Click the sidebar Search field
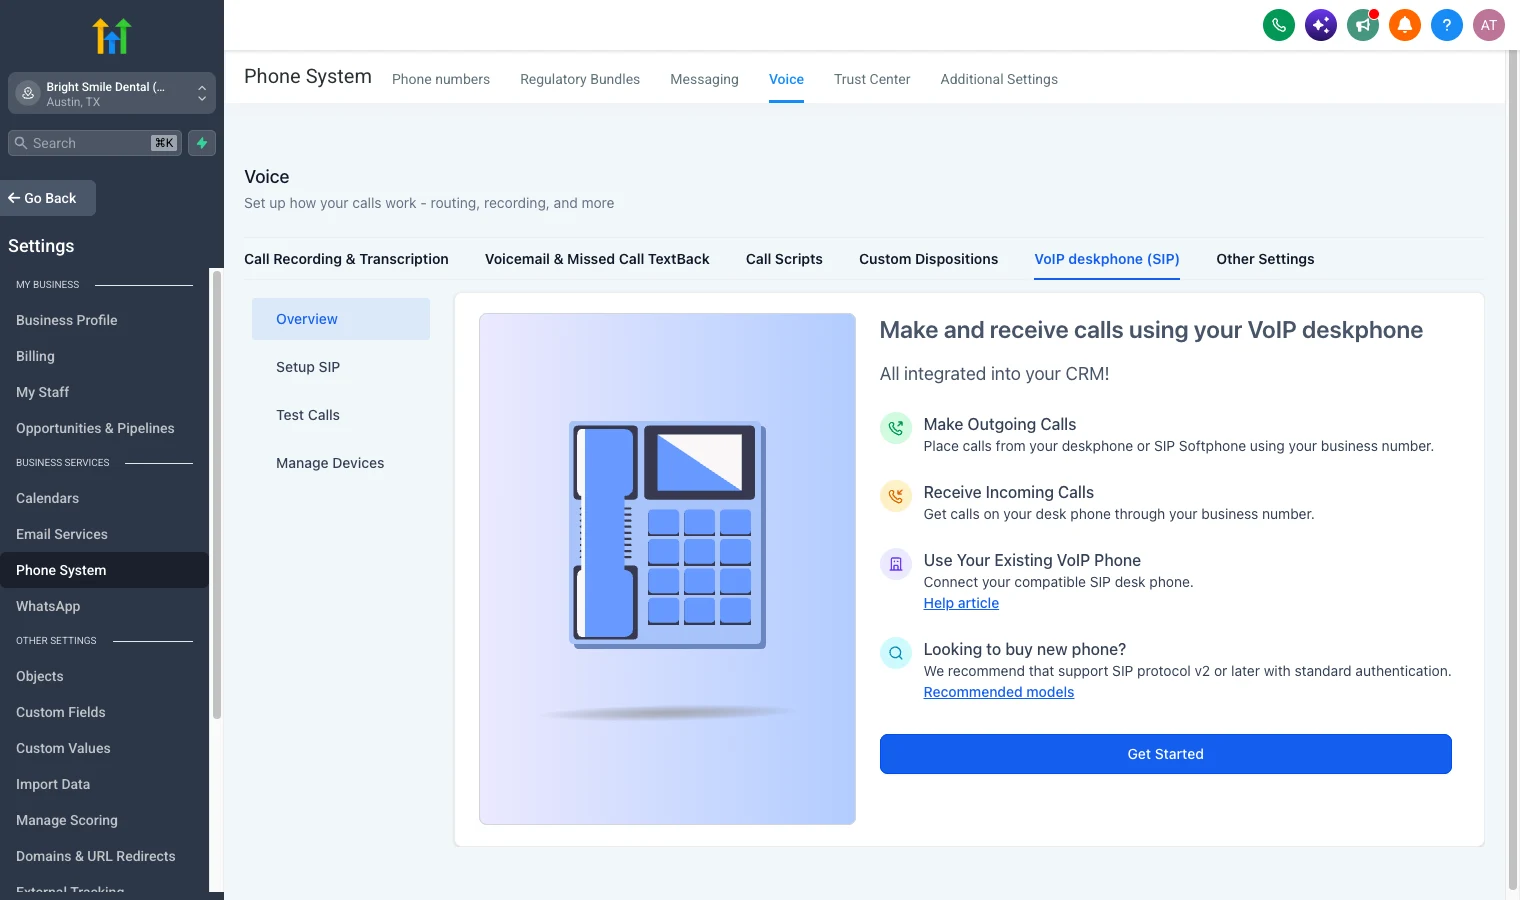 coord(95,143)
